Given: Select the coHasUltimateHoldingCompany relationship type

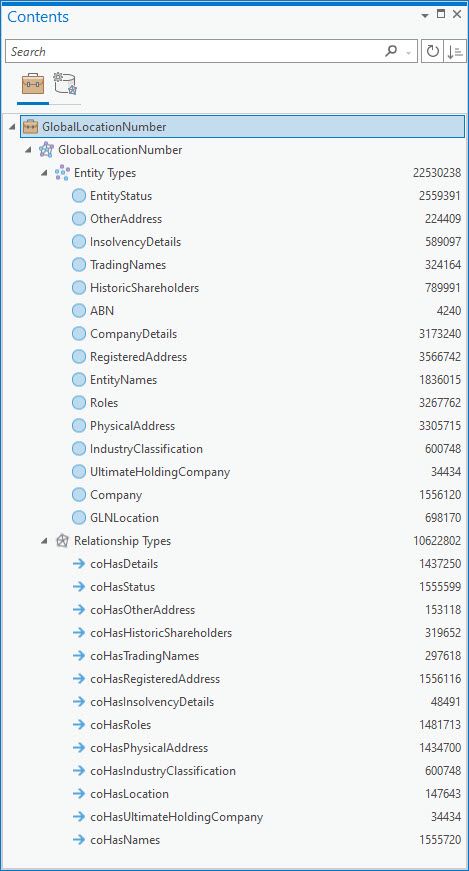Looking at the screenshot, I should (177, 817).
